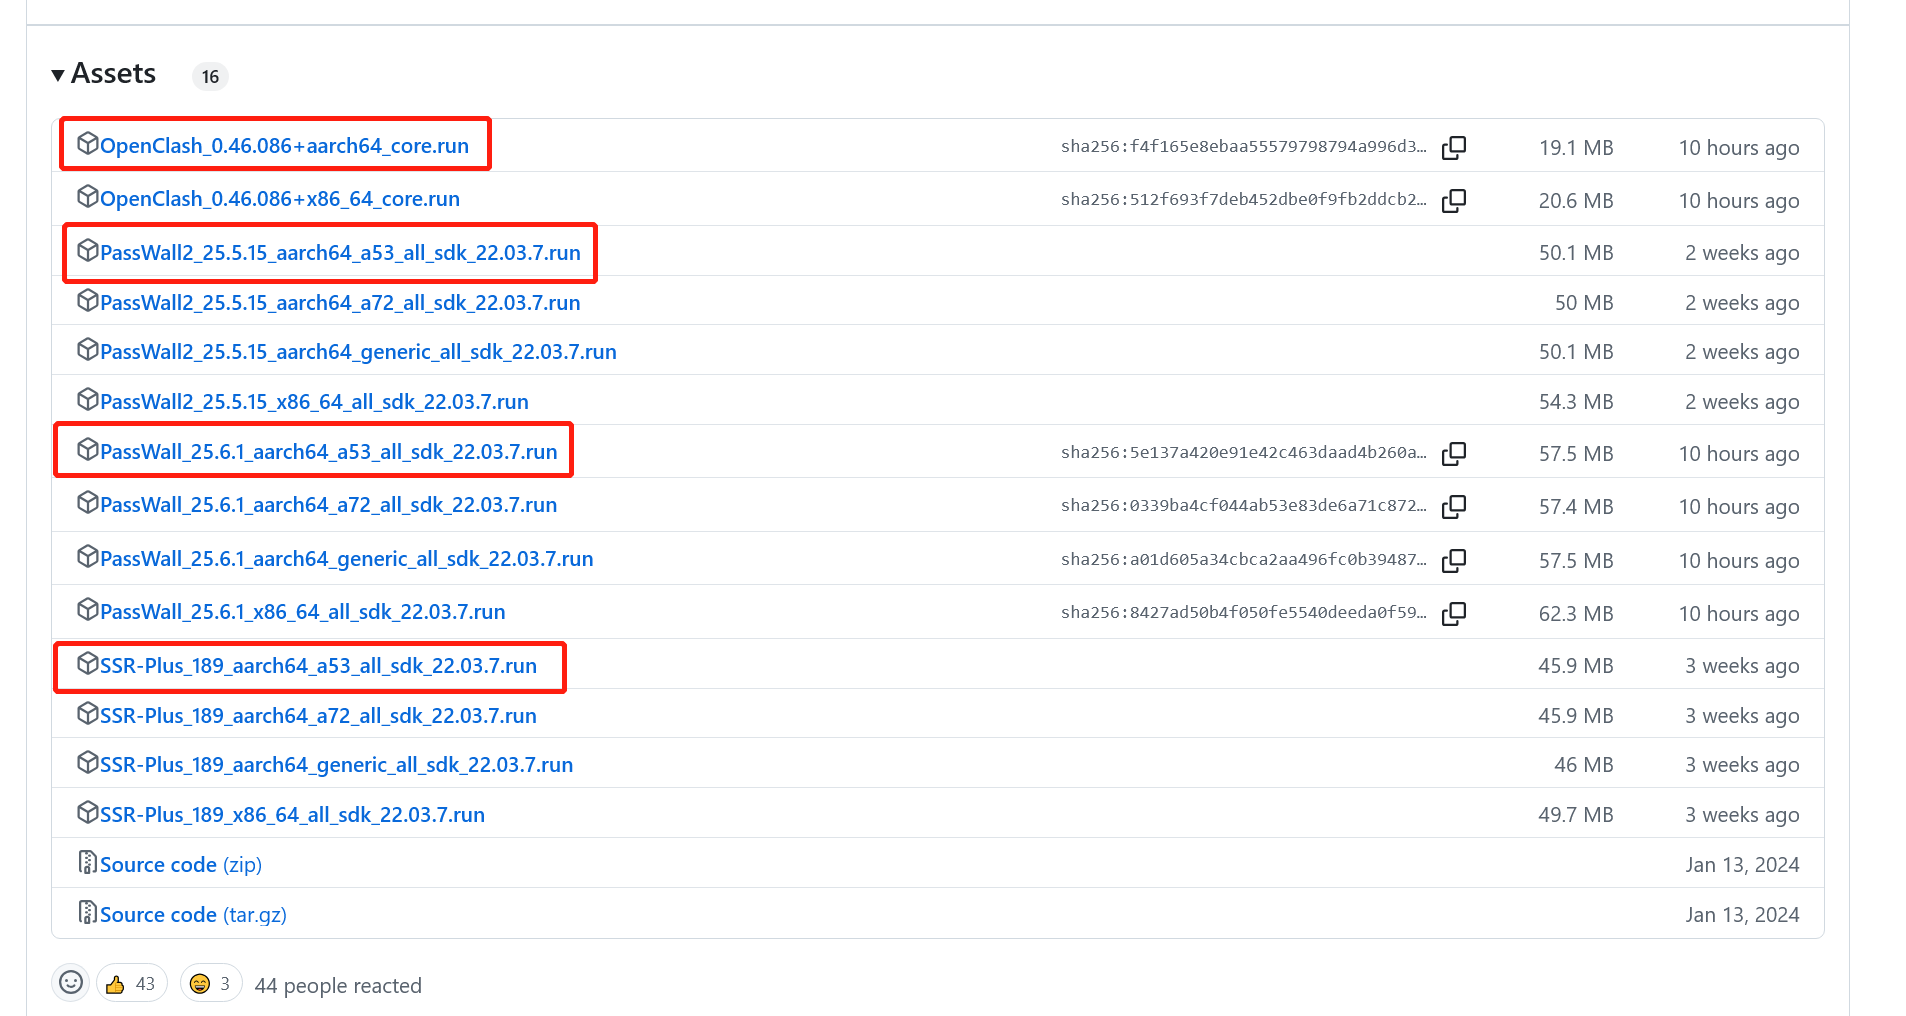
Task: Download SSR-Plus_189_aarch64_a72 run file
Action: point(318,716)
